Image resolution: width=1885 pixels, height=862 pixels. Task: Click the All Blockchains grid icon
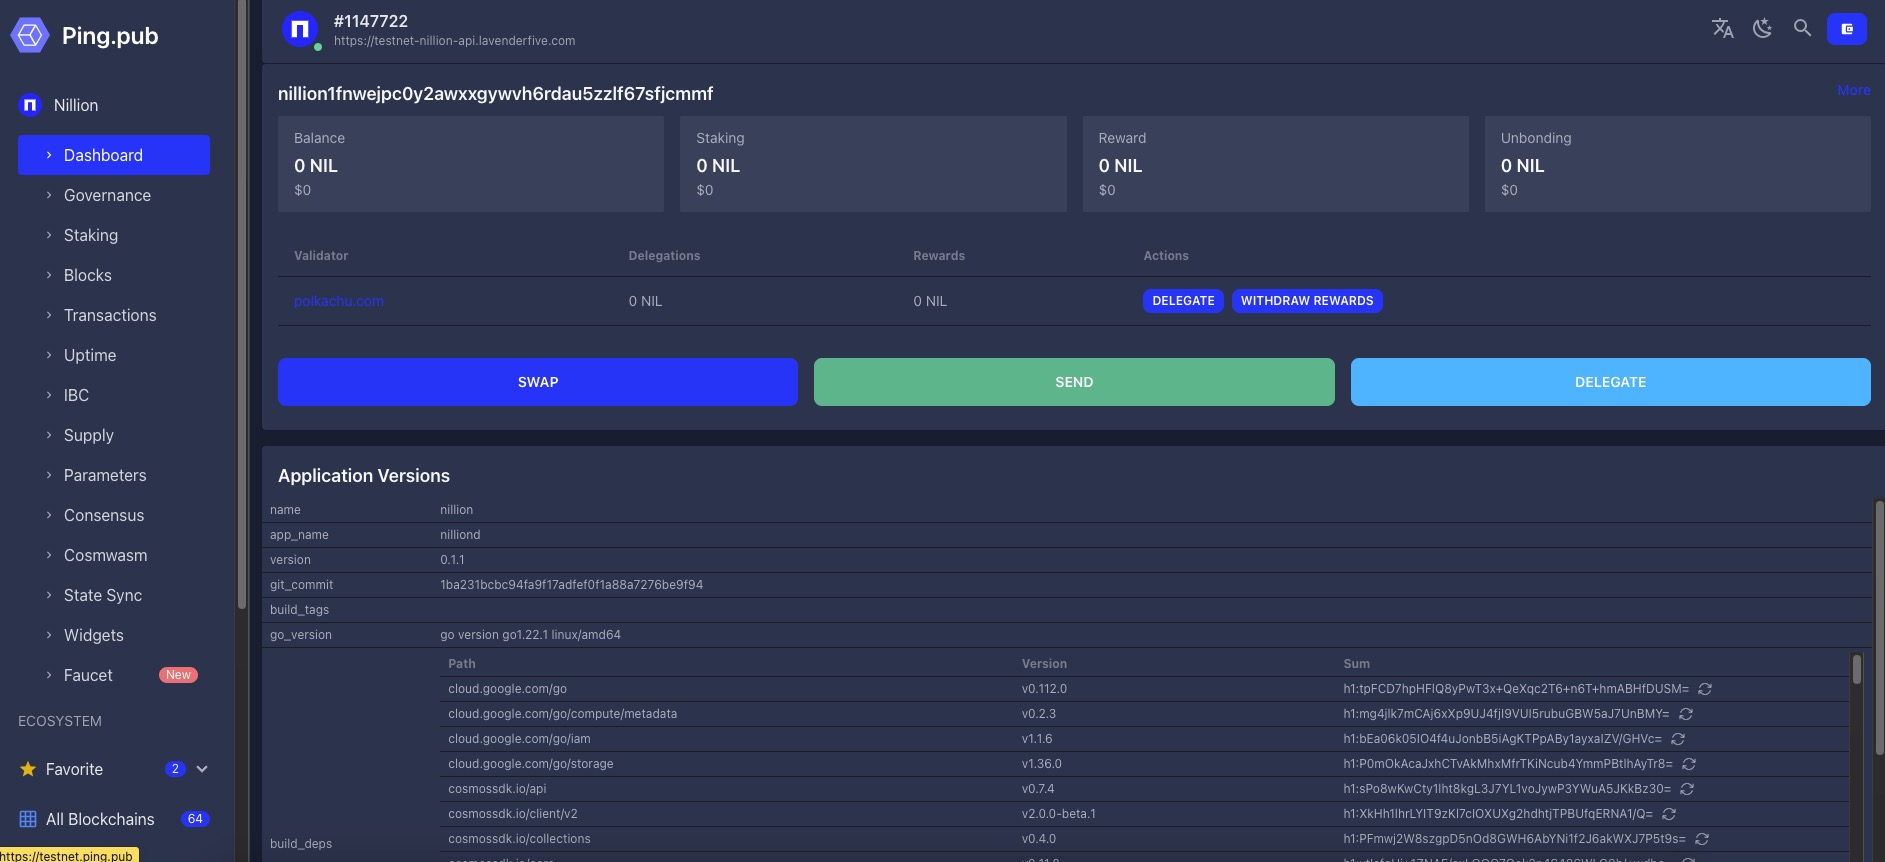coord(28,819)
